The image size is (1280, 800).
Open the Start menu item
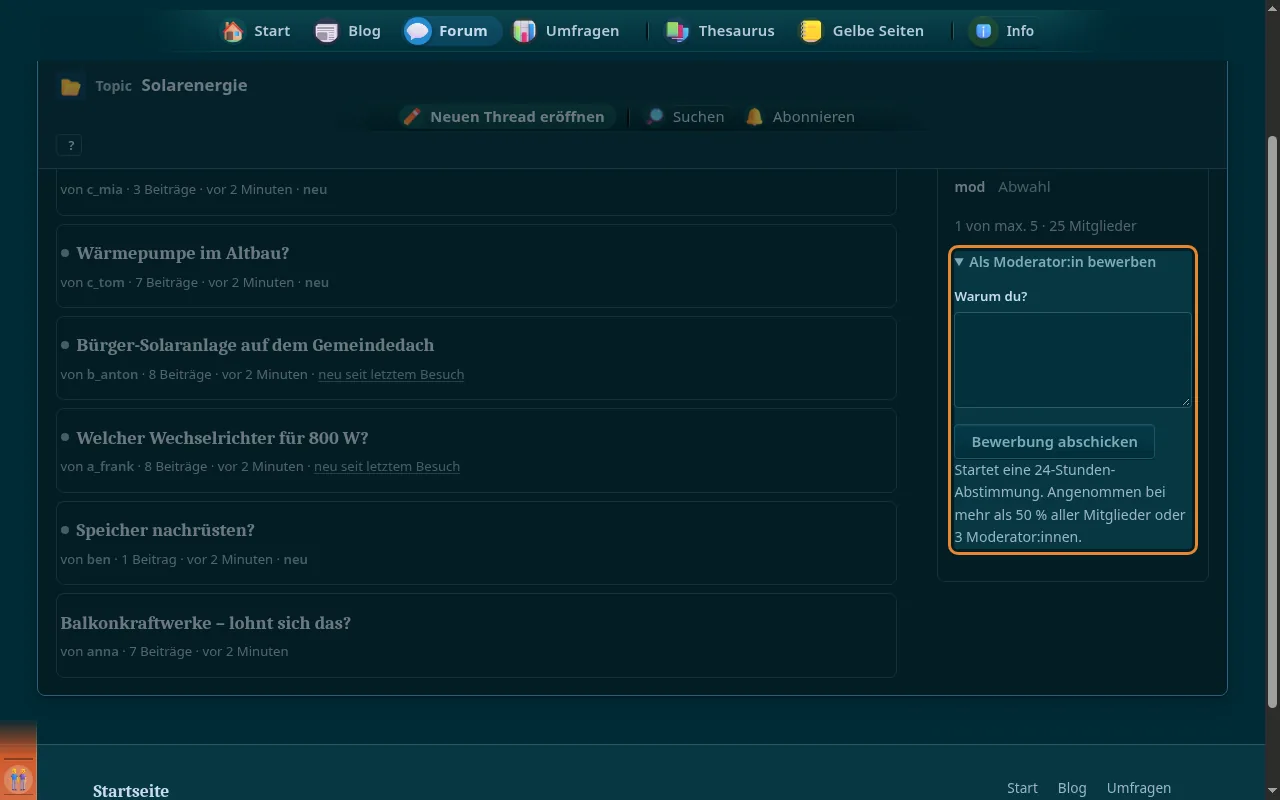(256, 31)
